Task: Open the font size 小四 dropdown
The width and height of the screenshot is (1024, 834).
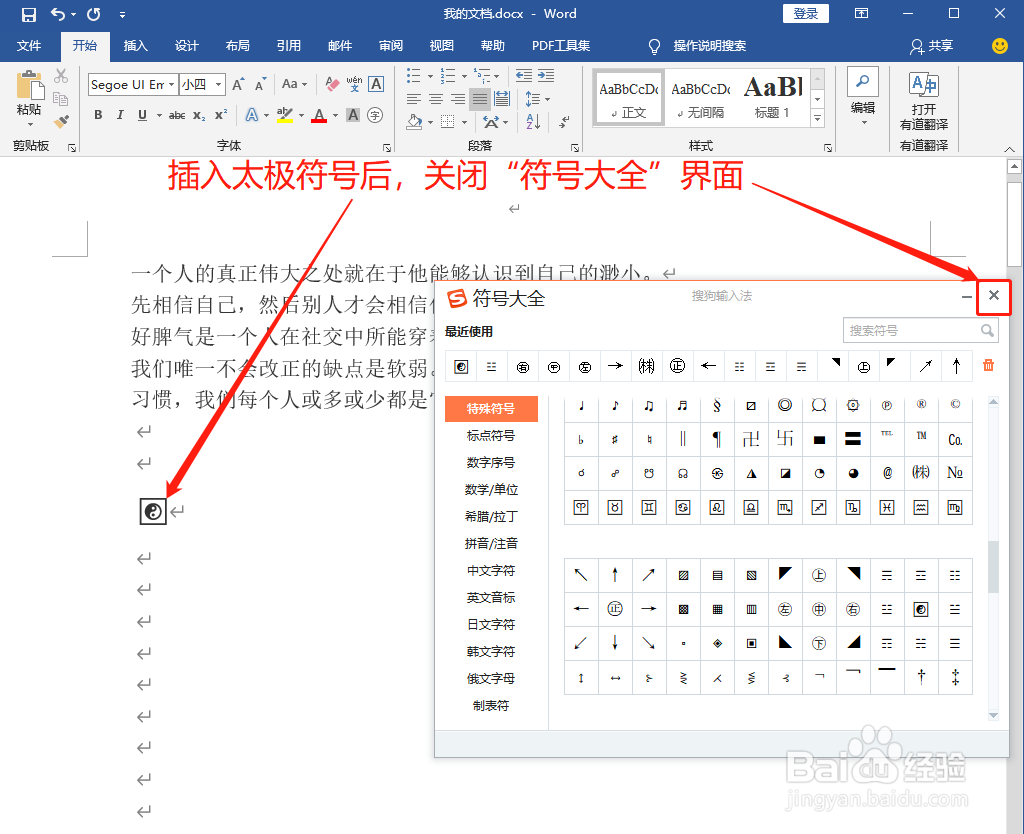Action: pos(218,84)
